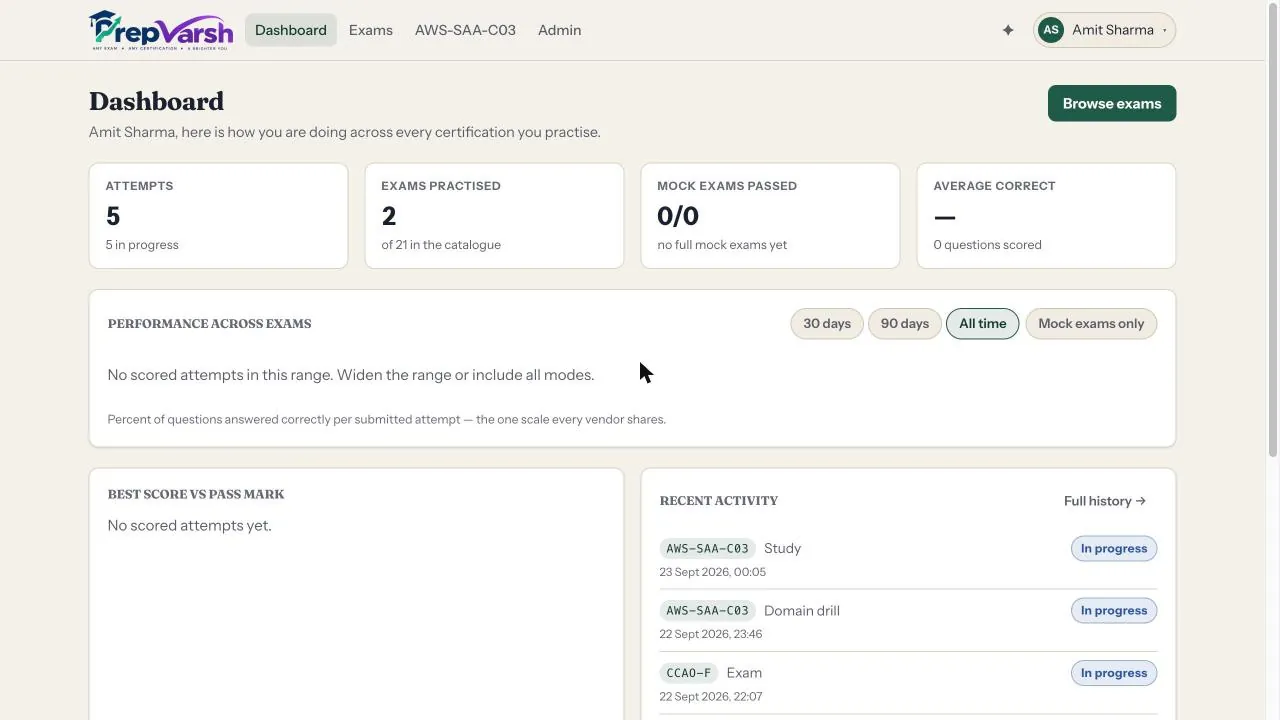
Task: Go to the Exams nav item
Action: (x=371, y=30)
